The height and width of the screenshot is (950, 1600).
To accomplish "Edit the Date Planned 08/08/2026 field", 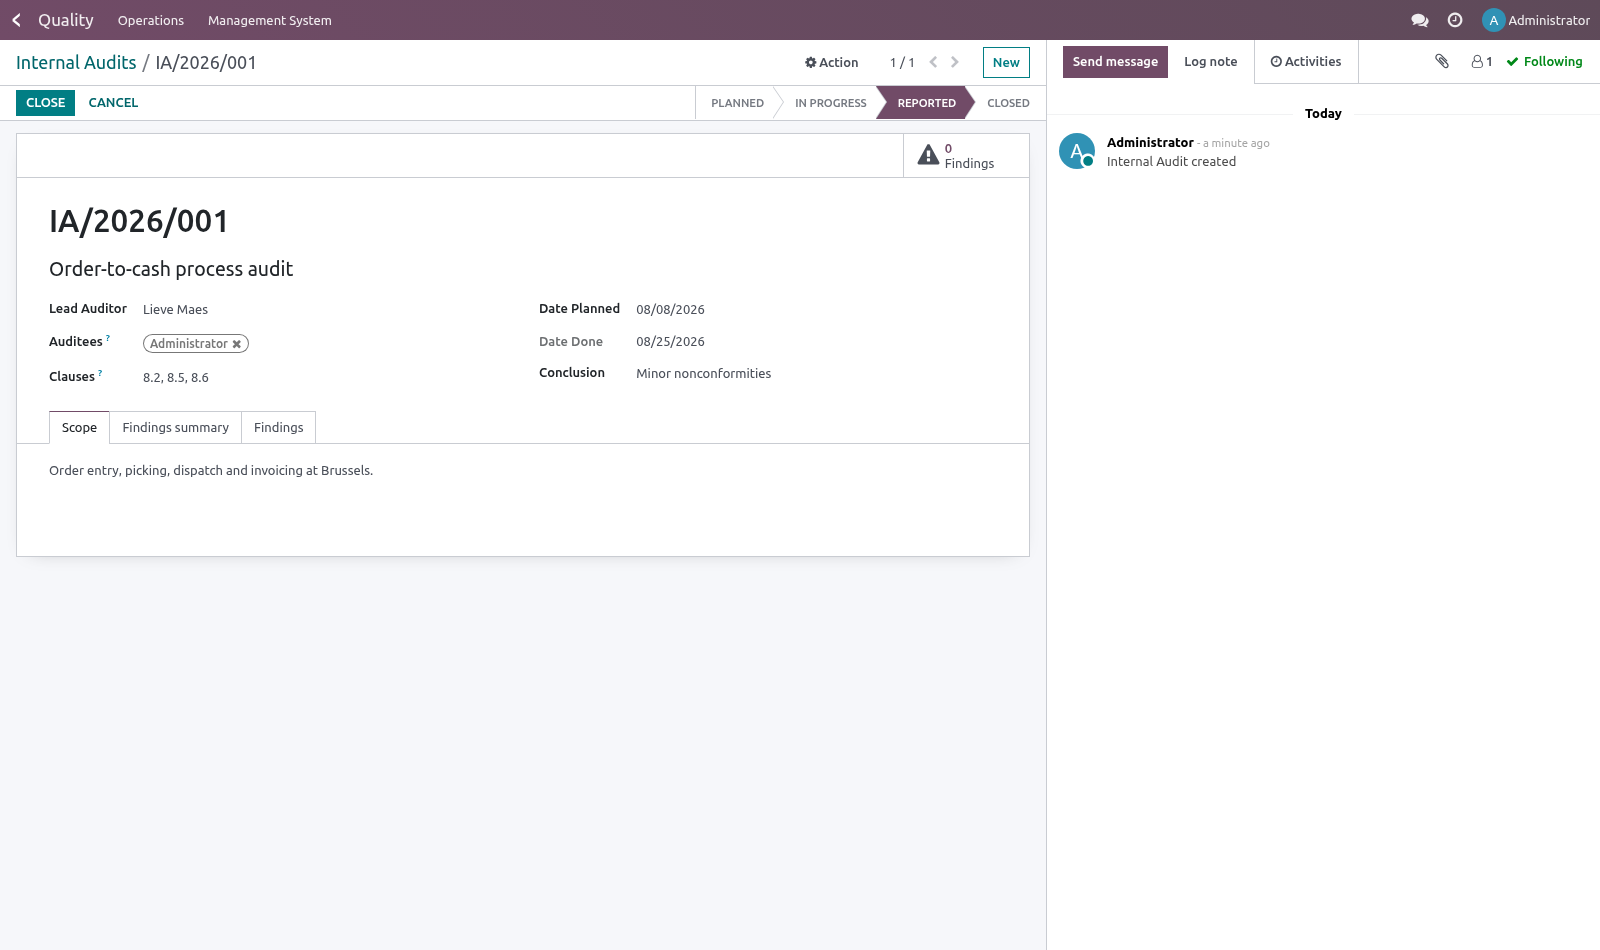I will (x=670, y=310).
